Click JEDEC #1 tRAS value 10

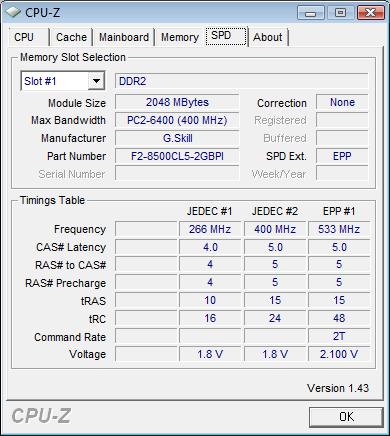[x=210, y=300]
